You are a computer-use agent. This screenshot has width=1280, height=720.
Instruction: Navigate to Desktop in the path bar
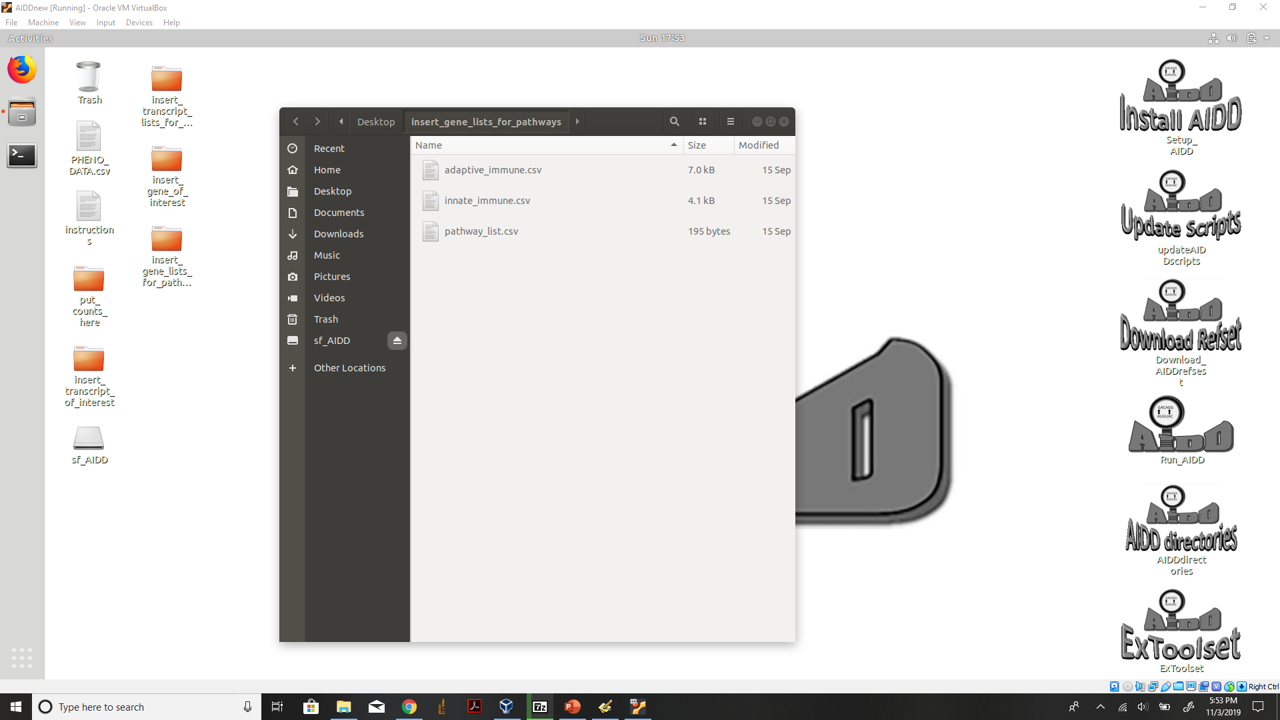tap(376, 121)
